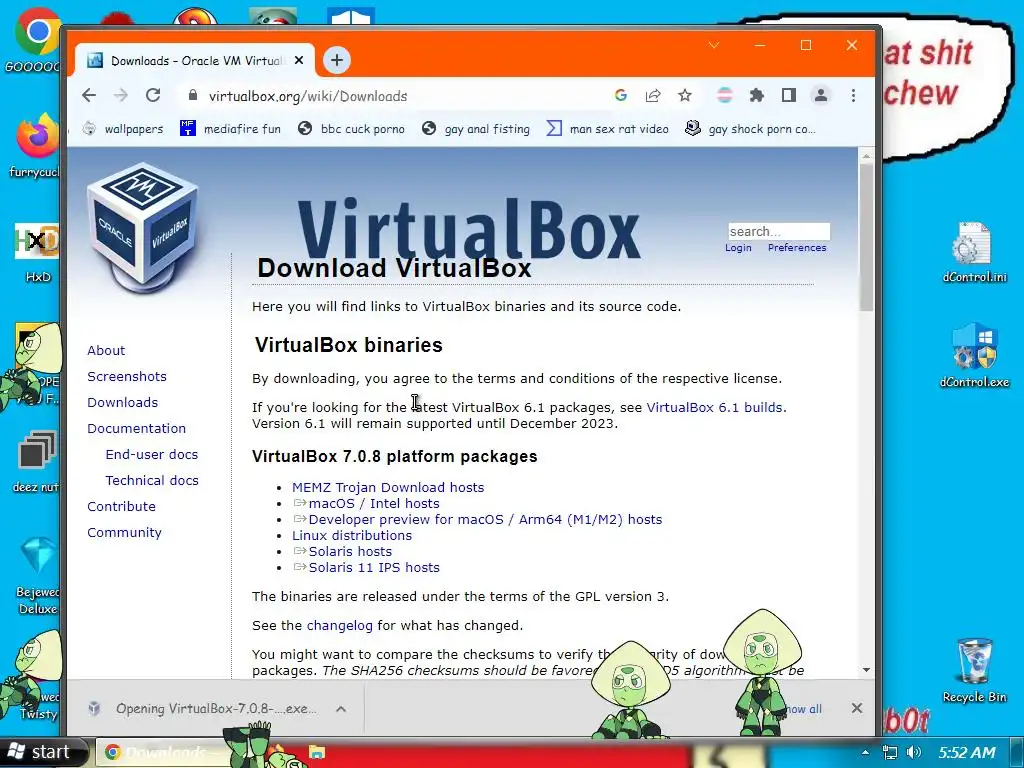Open a new tab with plus button
The width and height of the screenshot is (1024, 768).
[337, 60]
